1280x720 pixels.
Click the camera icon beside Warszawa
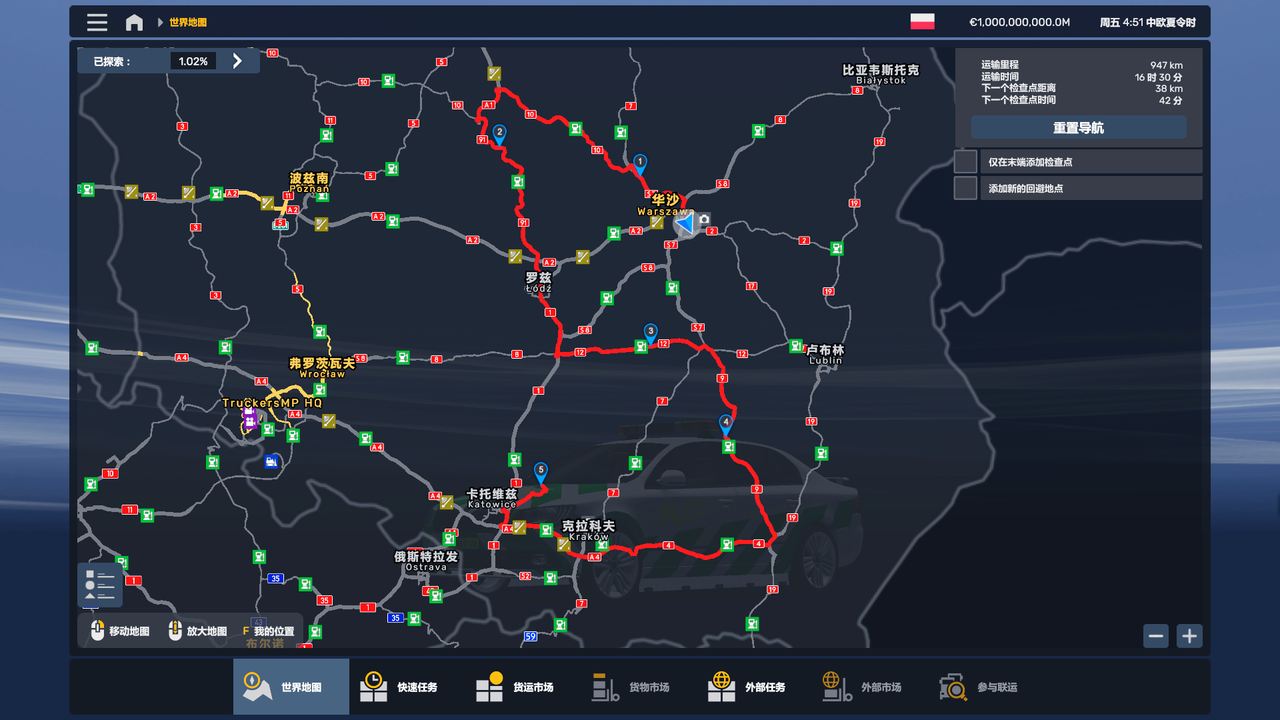point(704,220)
